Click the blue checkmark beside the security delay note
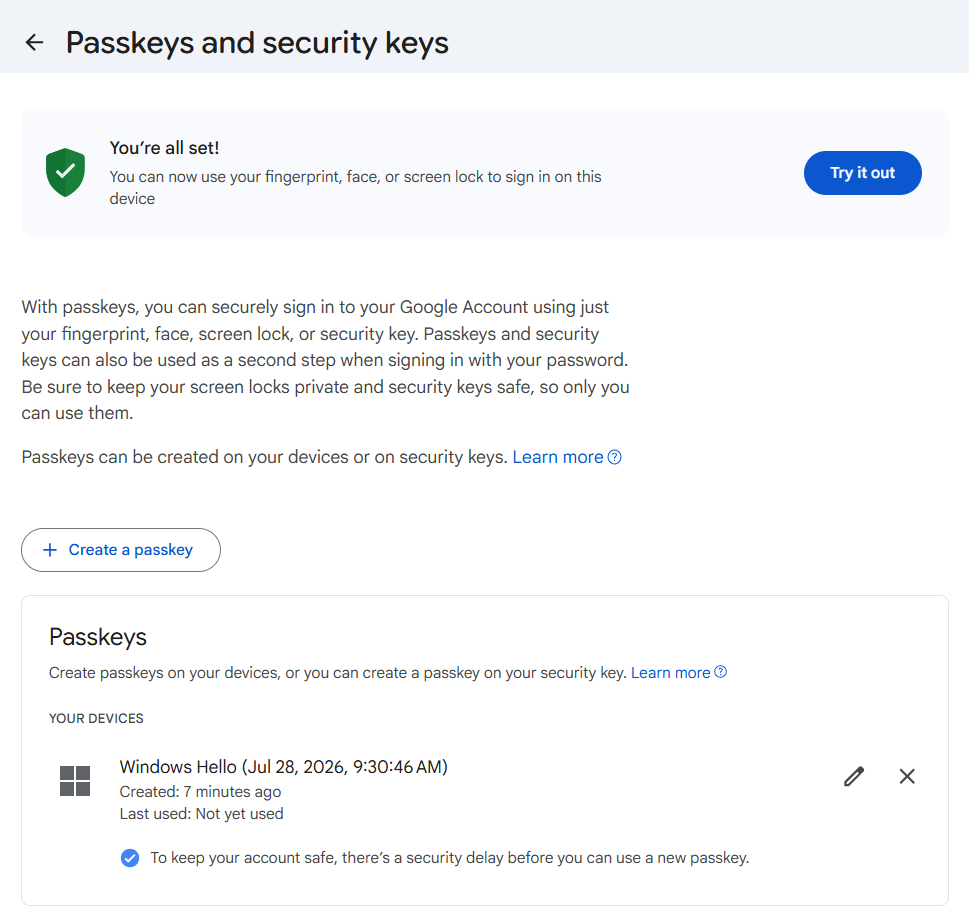This screenshot has height=924, width=969. tap(130, 858)
